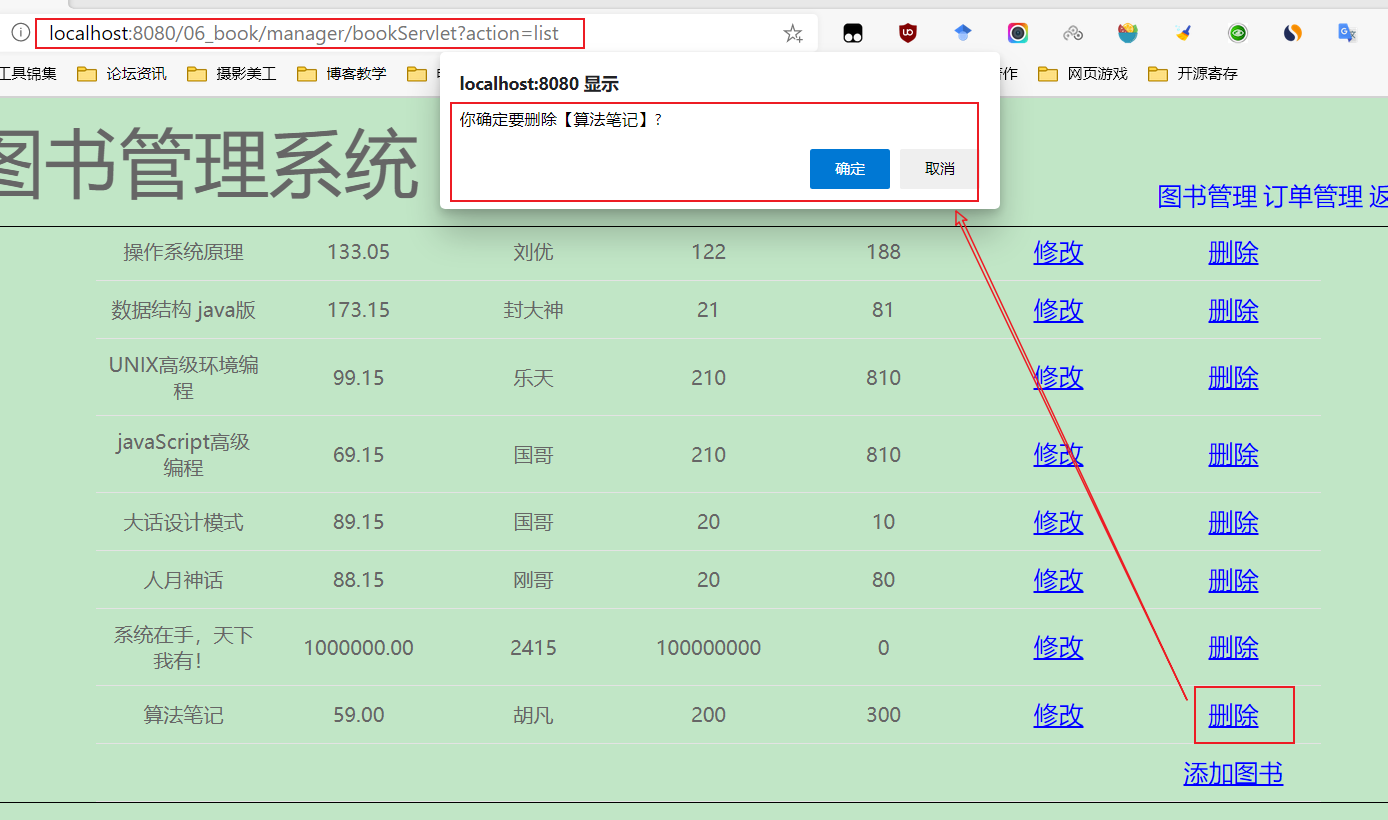Open the 摄影美工 bookmark folder
Viewport: 1388px width, 820px height.
(x=232, y=74)
